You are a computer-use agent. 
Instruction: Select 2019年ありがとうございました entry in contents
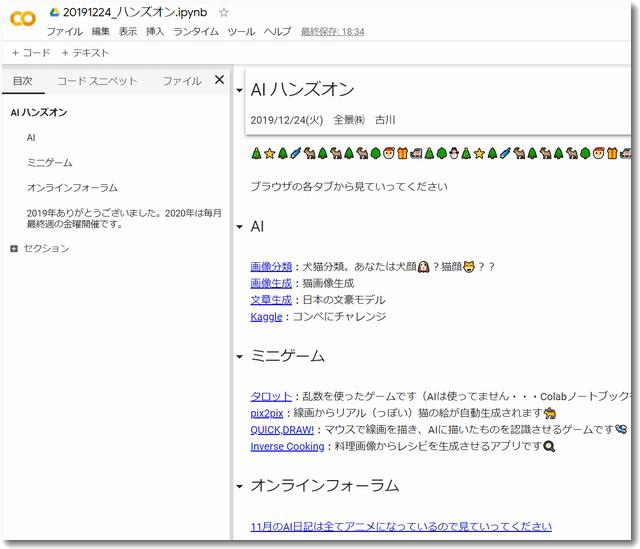click(x=124, y=218)
